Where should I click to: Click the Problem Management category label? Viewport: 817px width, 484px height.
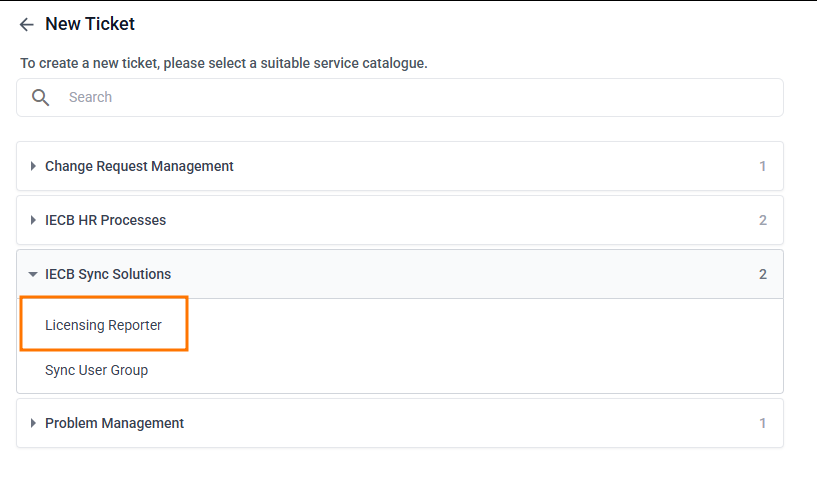[114, 423]
